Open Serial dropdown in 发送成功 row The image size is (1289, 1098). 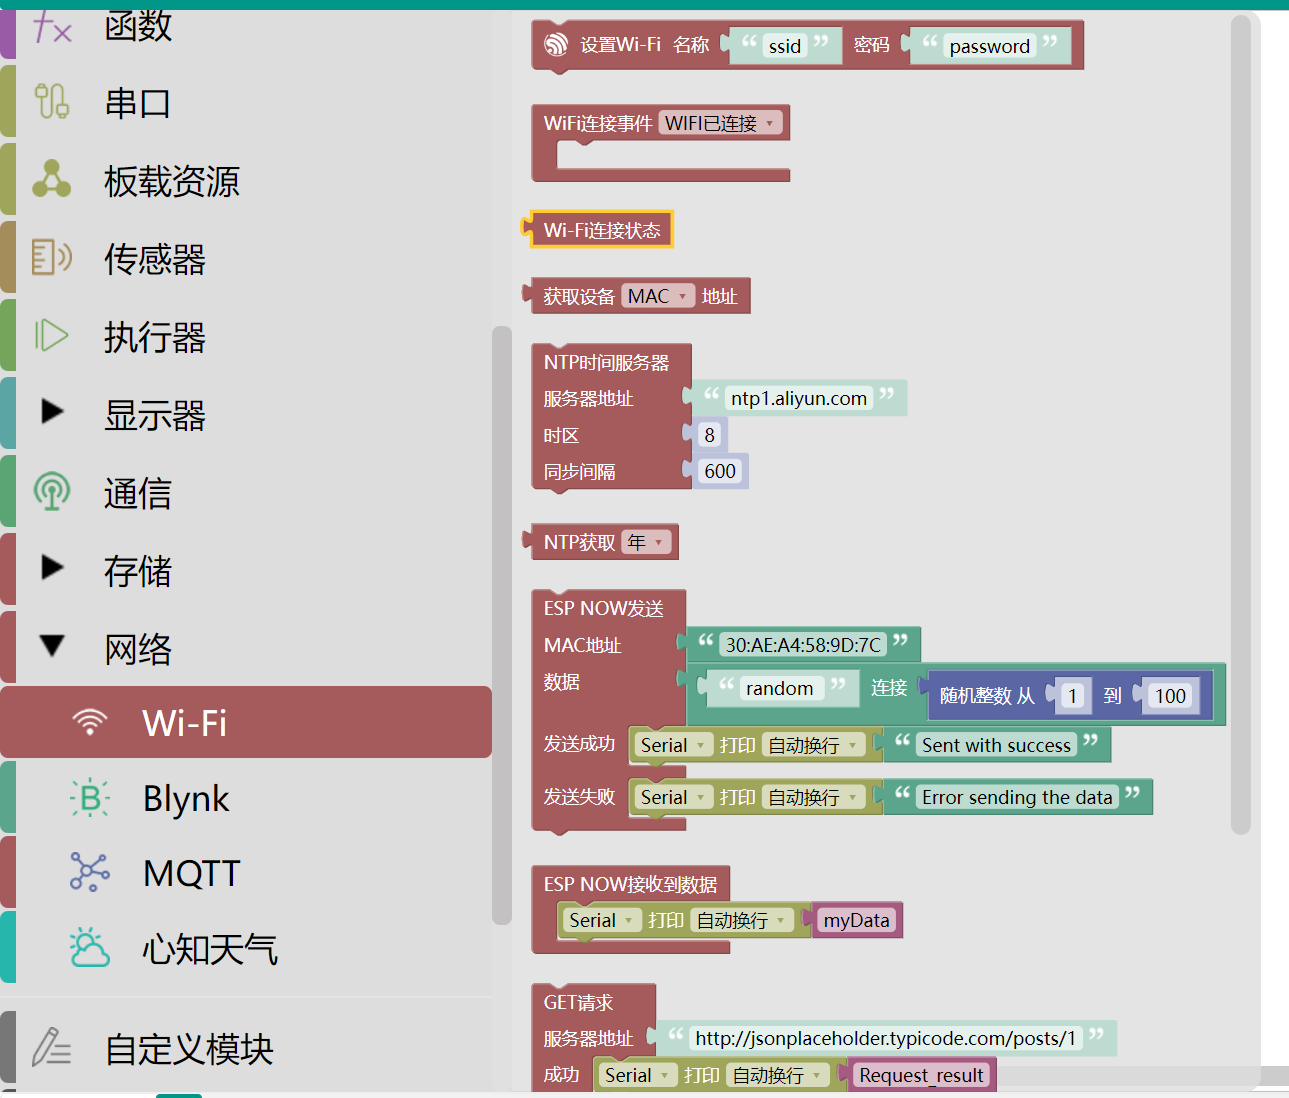(x=674, y=745)
